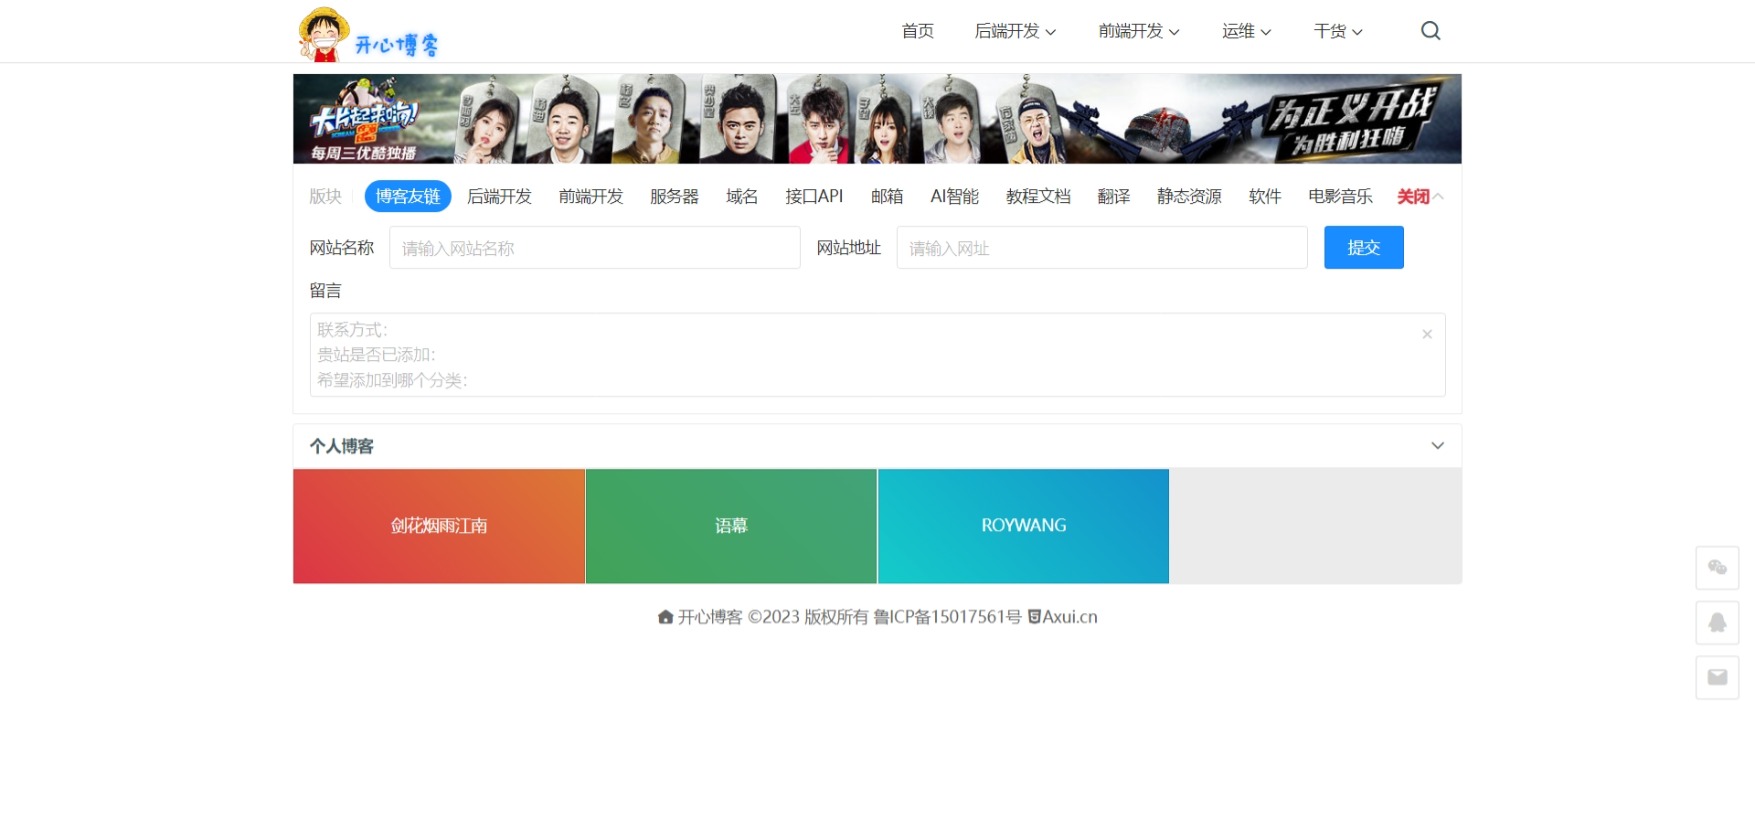Select the 博客友链 category tab

tap(407, 196)
